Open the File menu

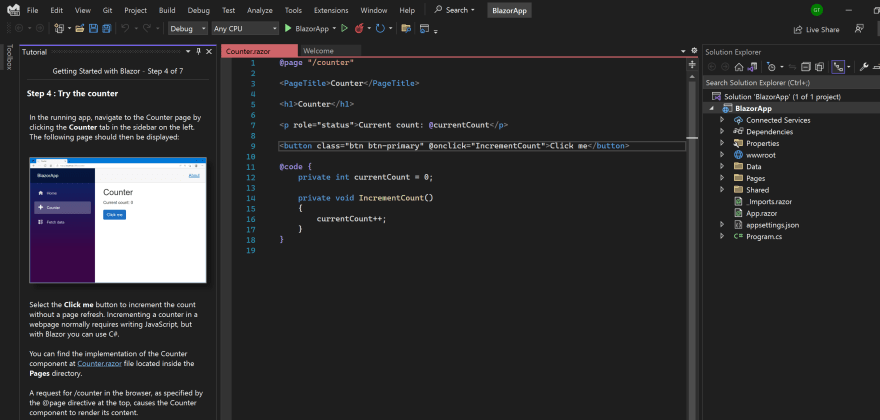(33, 10)
